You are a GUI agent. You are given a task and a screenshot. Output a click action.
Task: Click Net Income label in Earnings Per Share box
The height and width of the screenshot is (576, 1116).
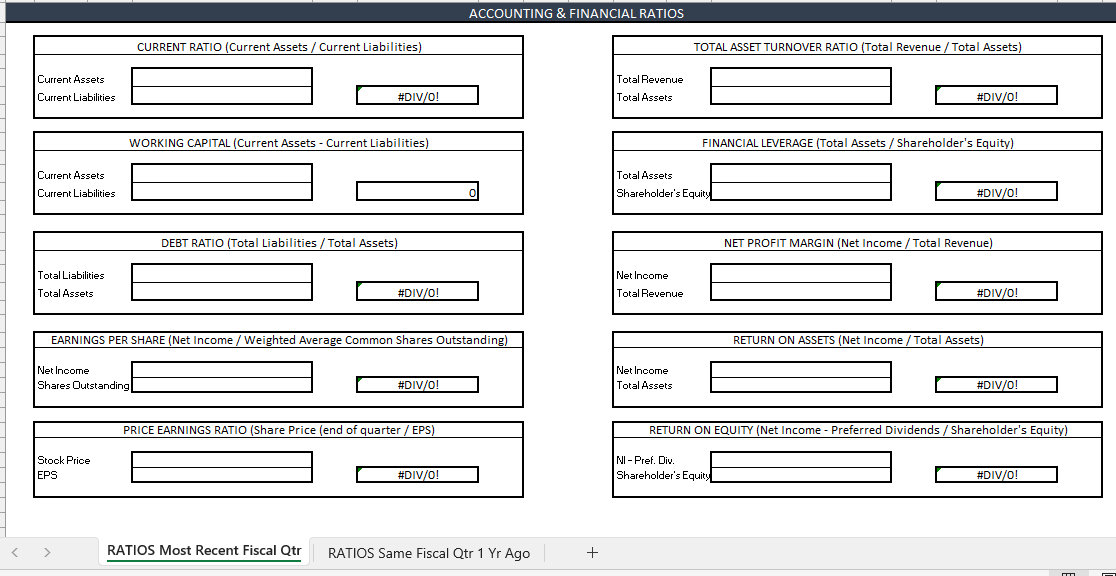point(63,370)
